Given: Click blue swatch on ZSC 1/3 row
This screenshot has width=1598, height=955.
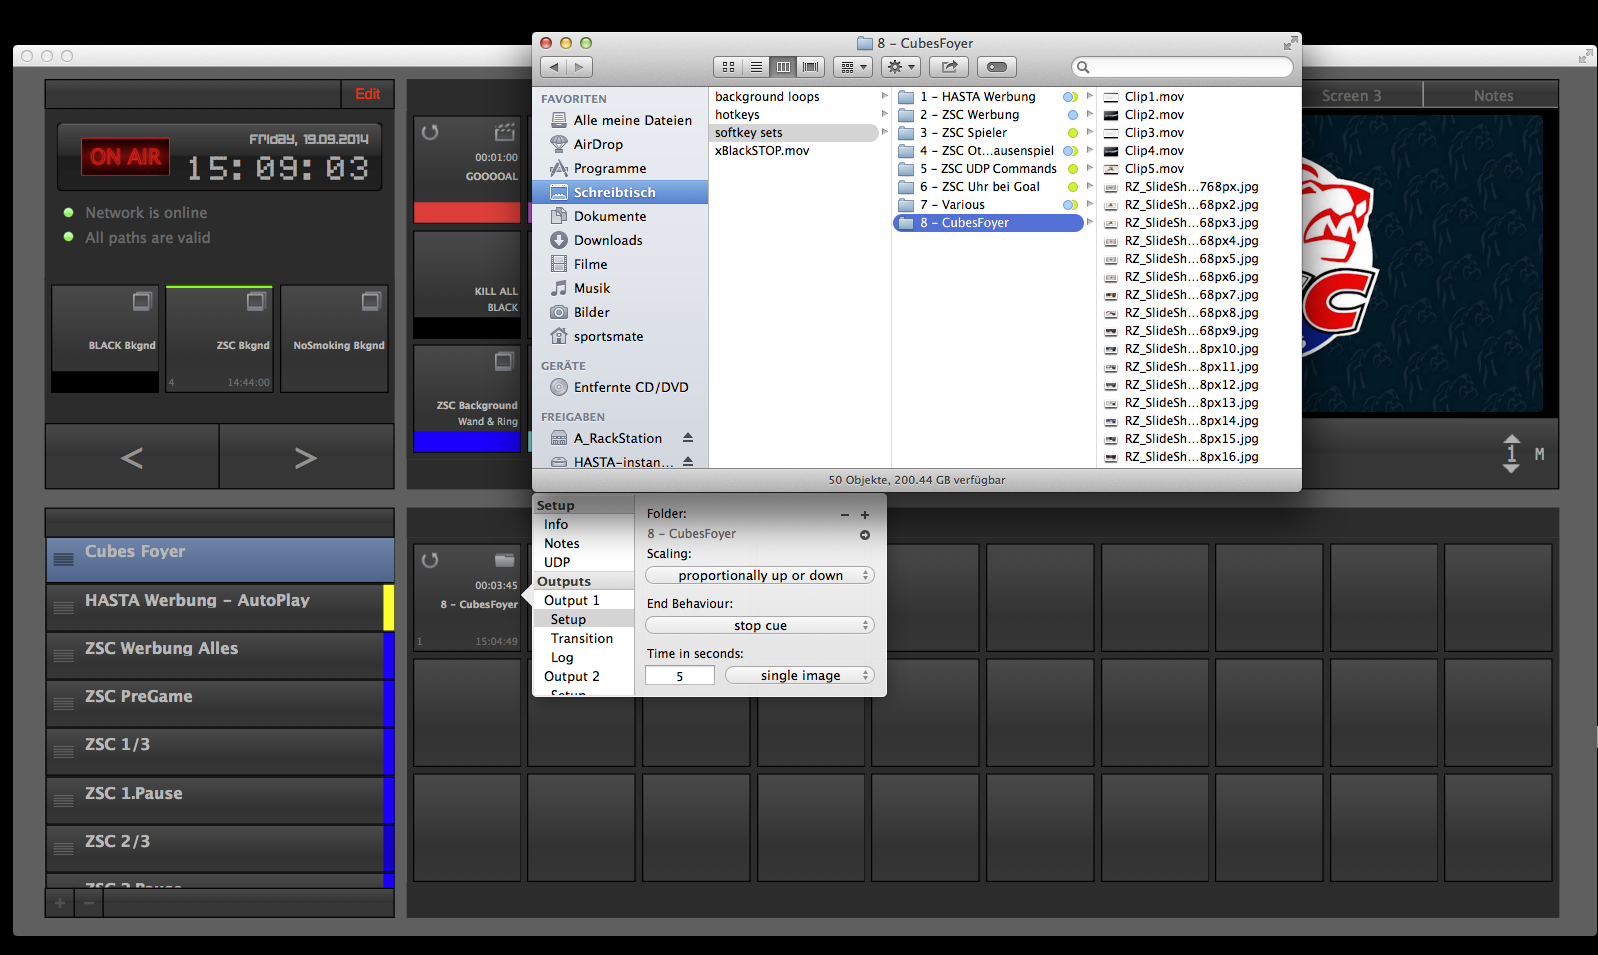Looking at the screenshot, I should click(389, 751).
